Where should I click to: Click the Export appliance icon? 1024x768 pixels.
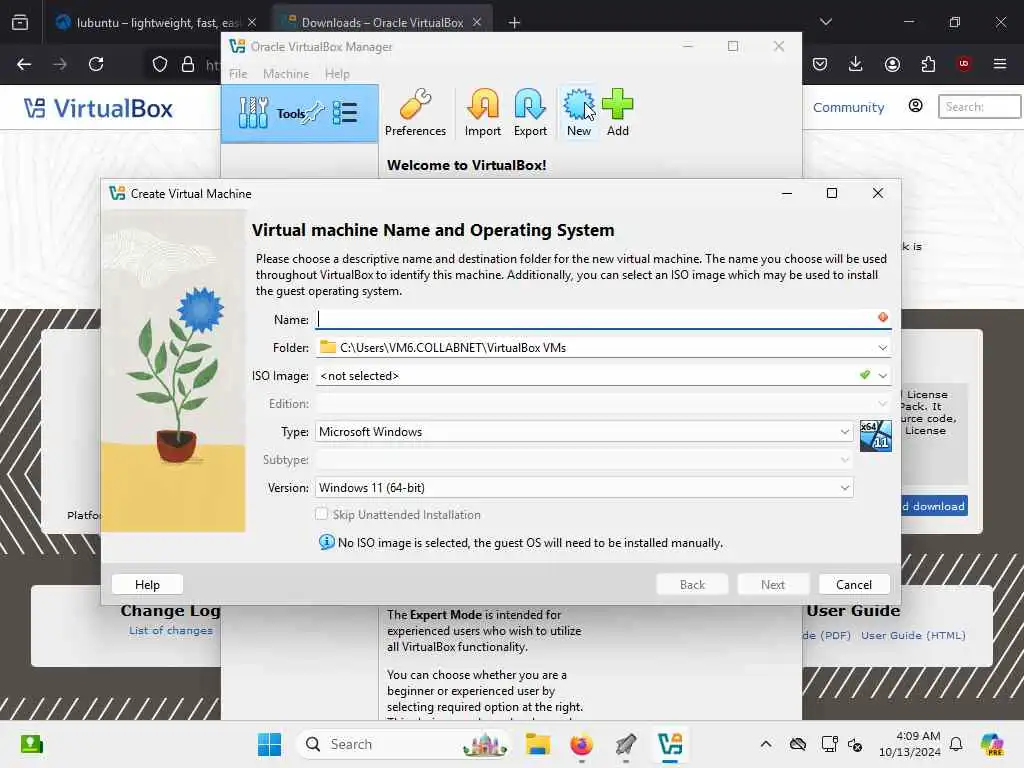click(x=530, y=112)
